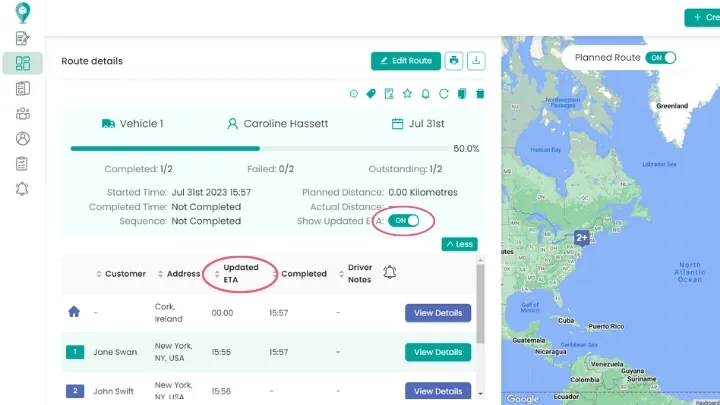Click the 2+ map cluster marker
720x405 pixels.
click(x=582, y=238)
